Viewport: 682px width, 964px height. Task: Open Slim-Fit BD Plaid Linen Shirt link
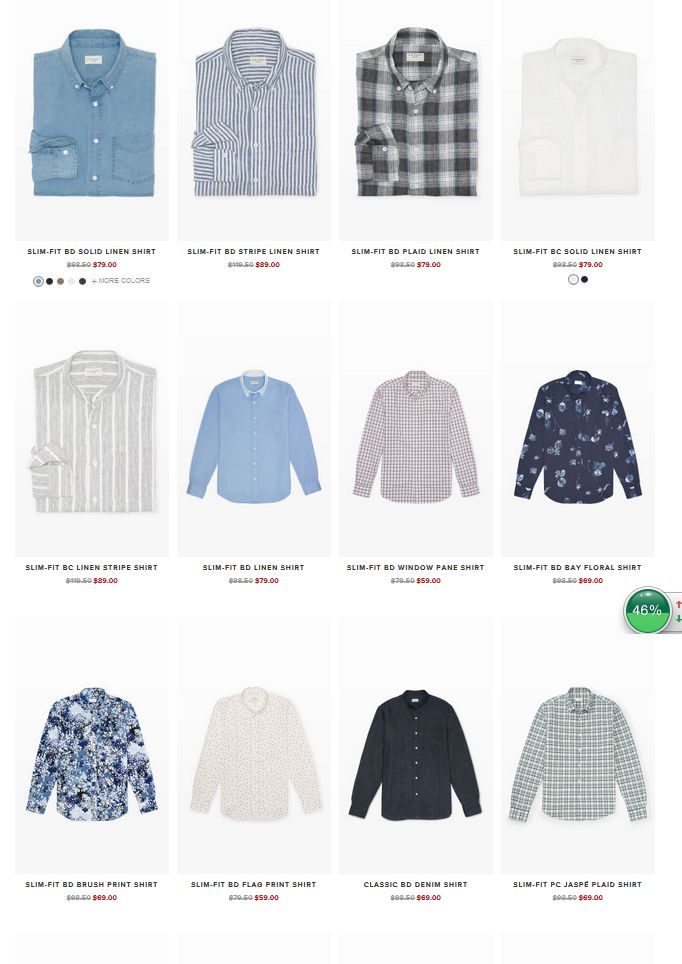pos(415,251)
